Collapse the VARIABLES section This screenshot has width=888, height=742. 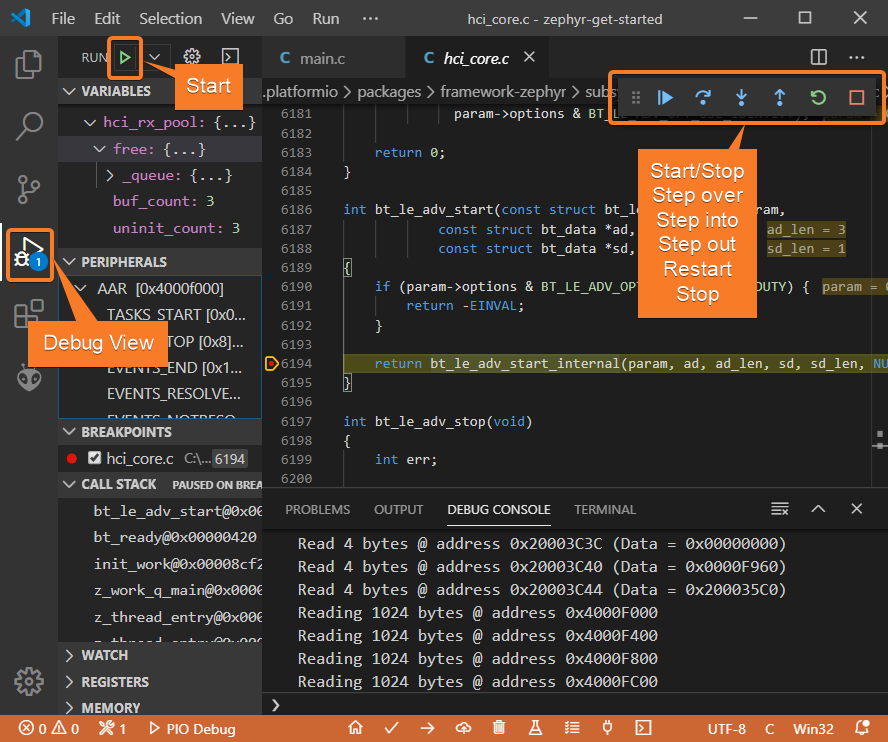(x=69, y=91)
